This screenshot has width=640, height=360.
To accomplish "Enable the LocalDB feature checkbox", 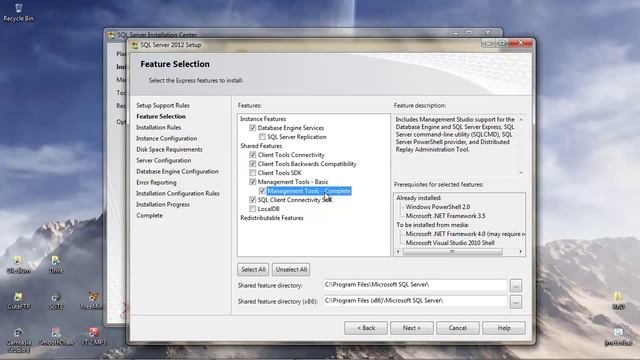I will point(253,209).
